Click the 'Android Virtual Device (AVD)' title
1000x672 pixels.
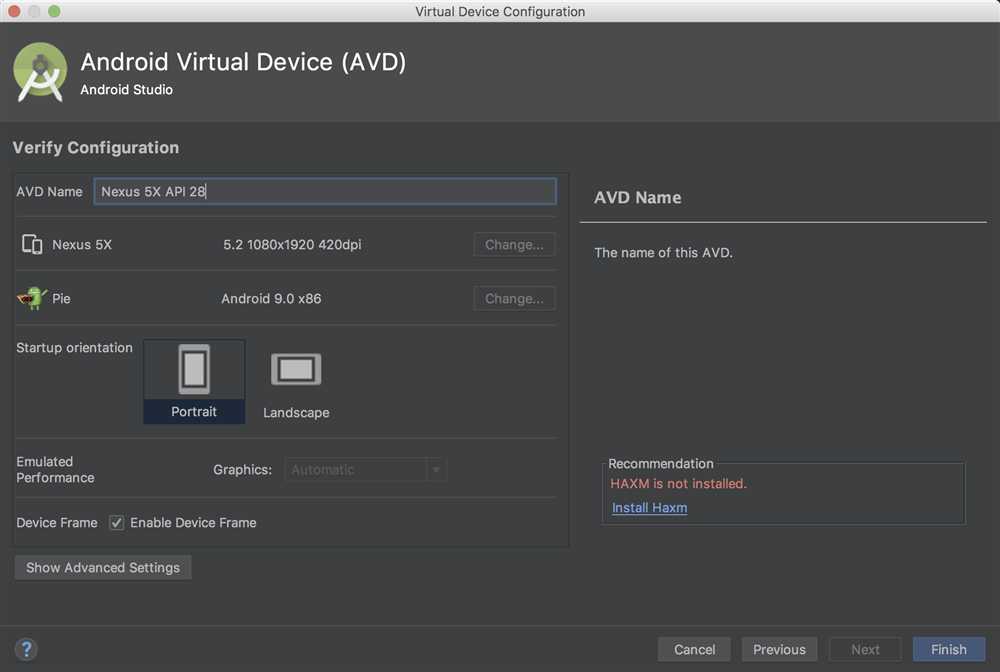point(243,62)
